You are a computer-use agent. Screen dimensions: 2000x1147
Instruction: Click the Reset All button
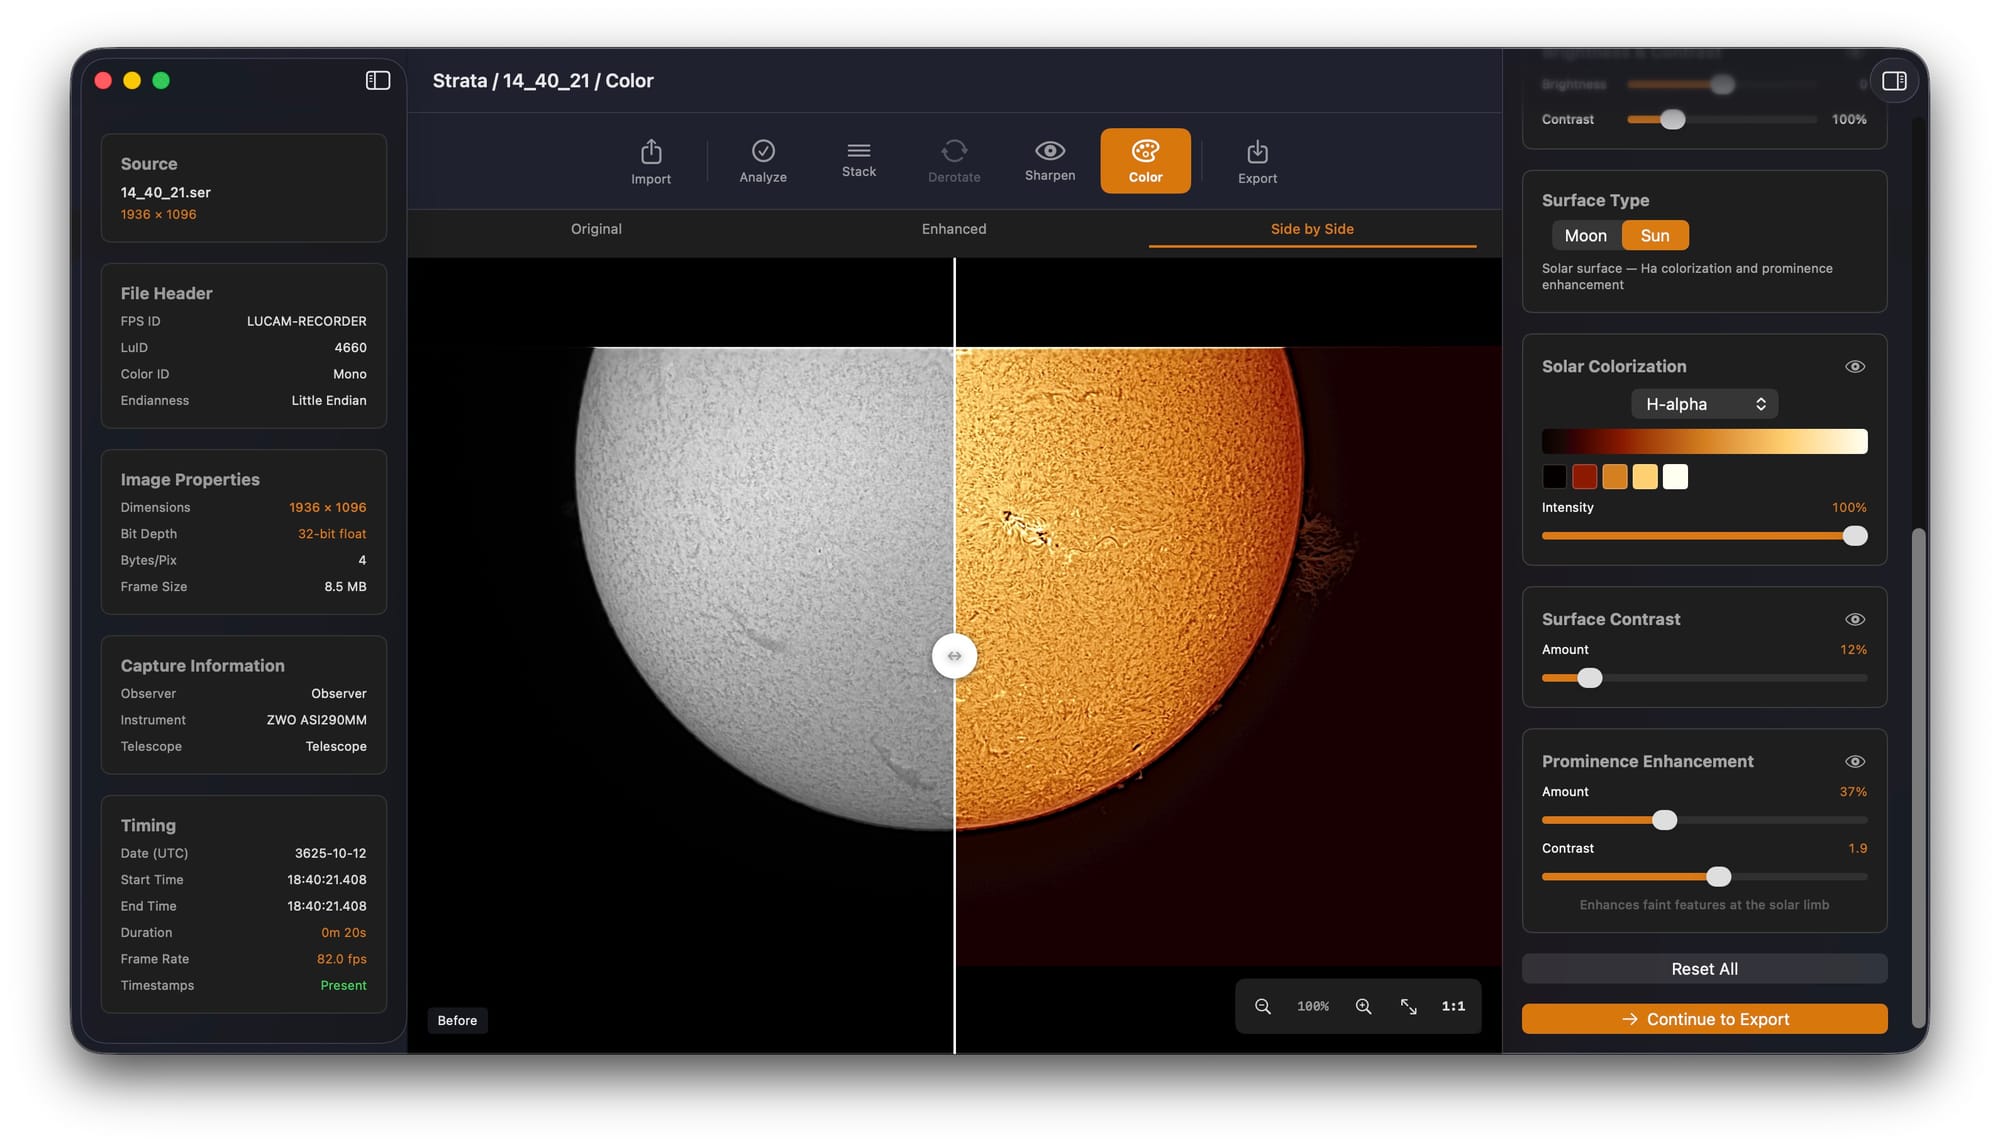(x=1704, y=969)
